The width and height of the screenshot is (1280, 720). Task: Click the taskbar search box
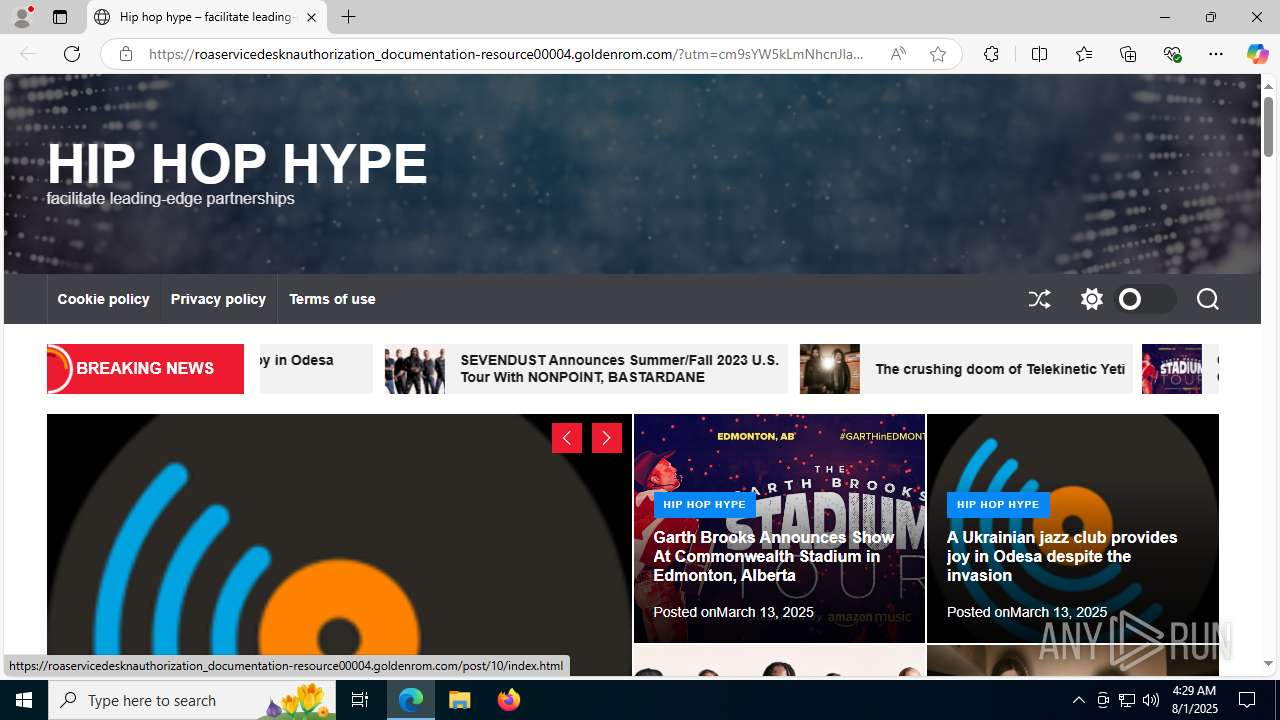tap(190, 700)
